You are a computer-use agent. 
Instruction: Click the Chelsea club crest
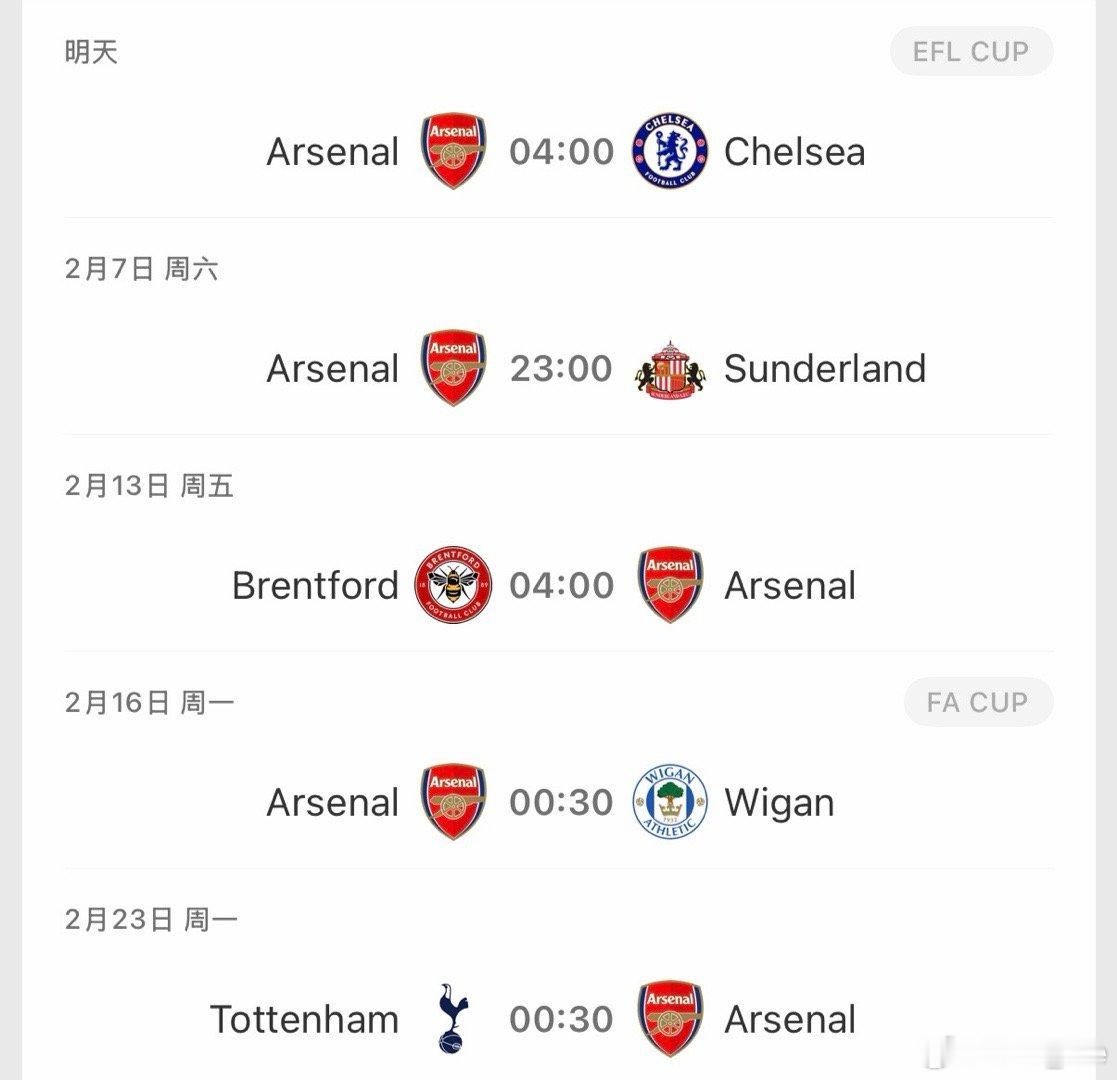[670, 151]
